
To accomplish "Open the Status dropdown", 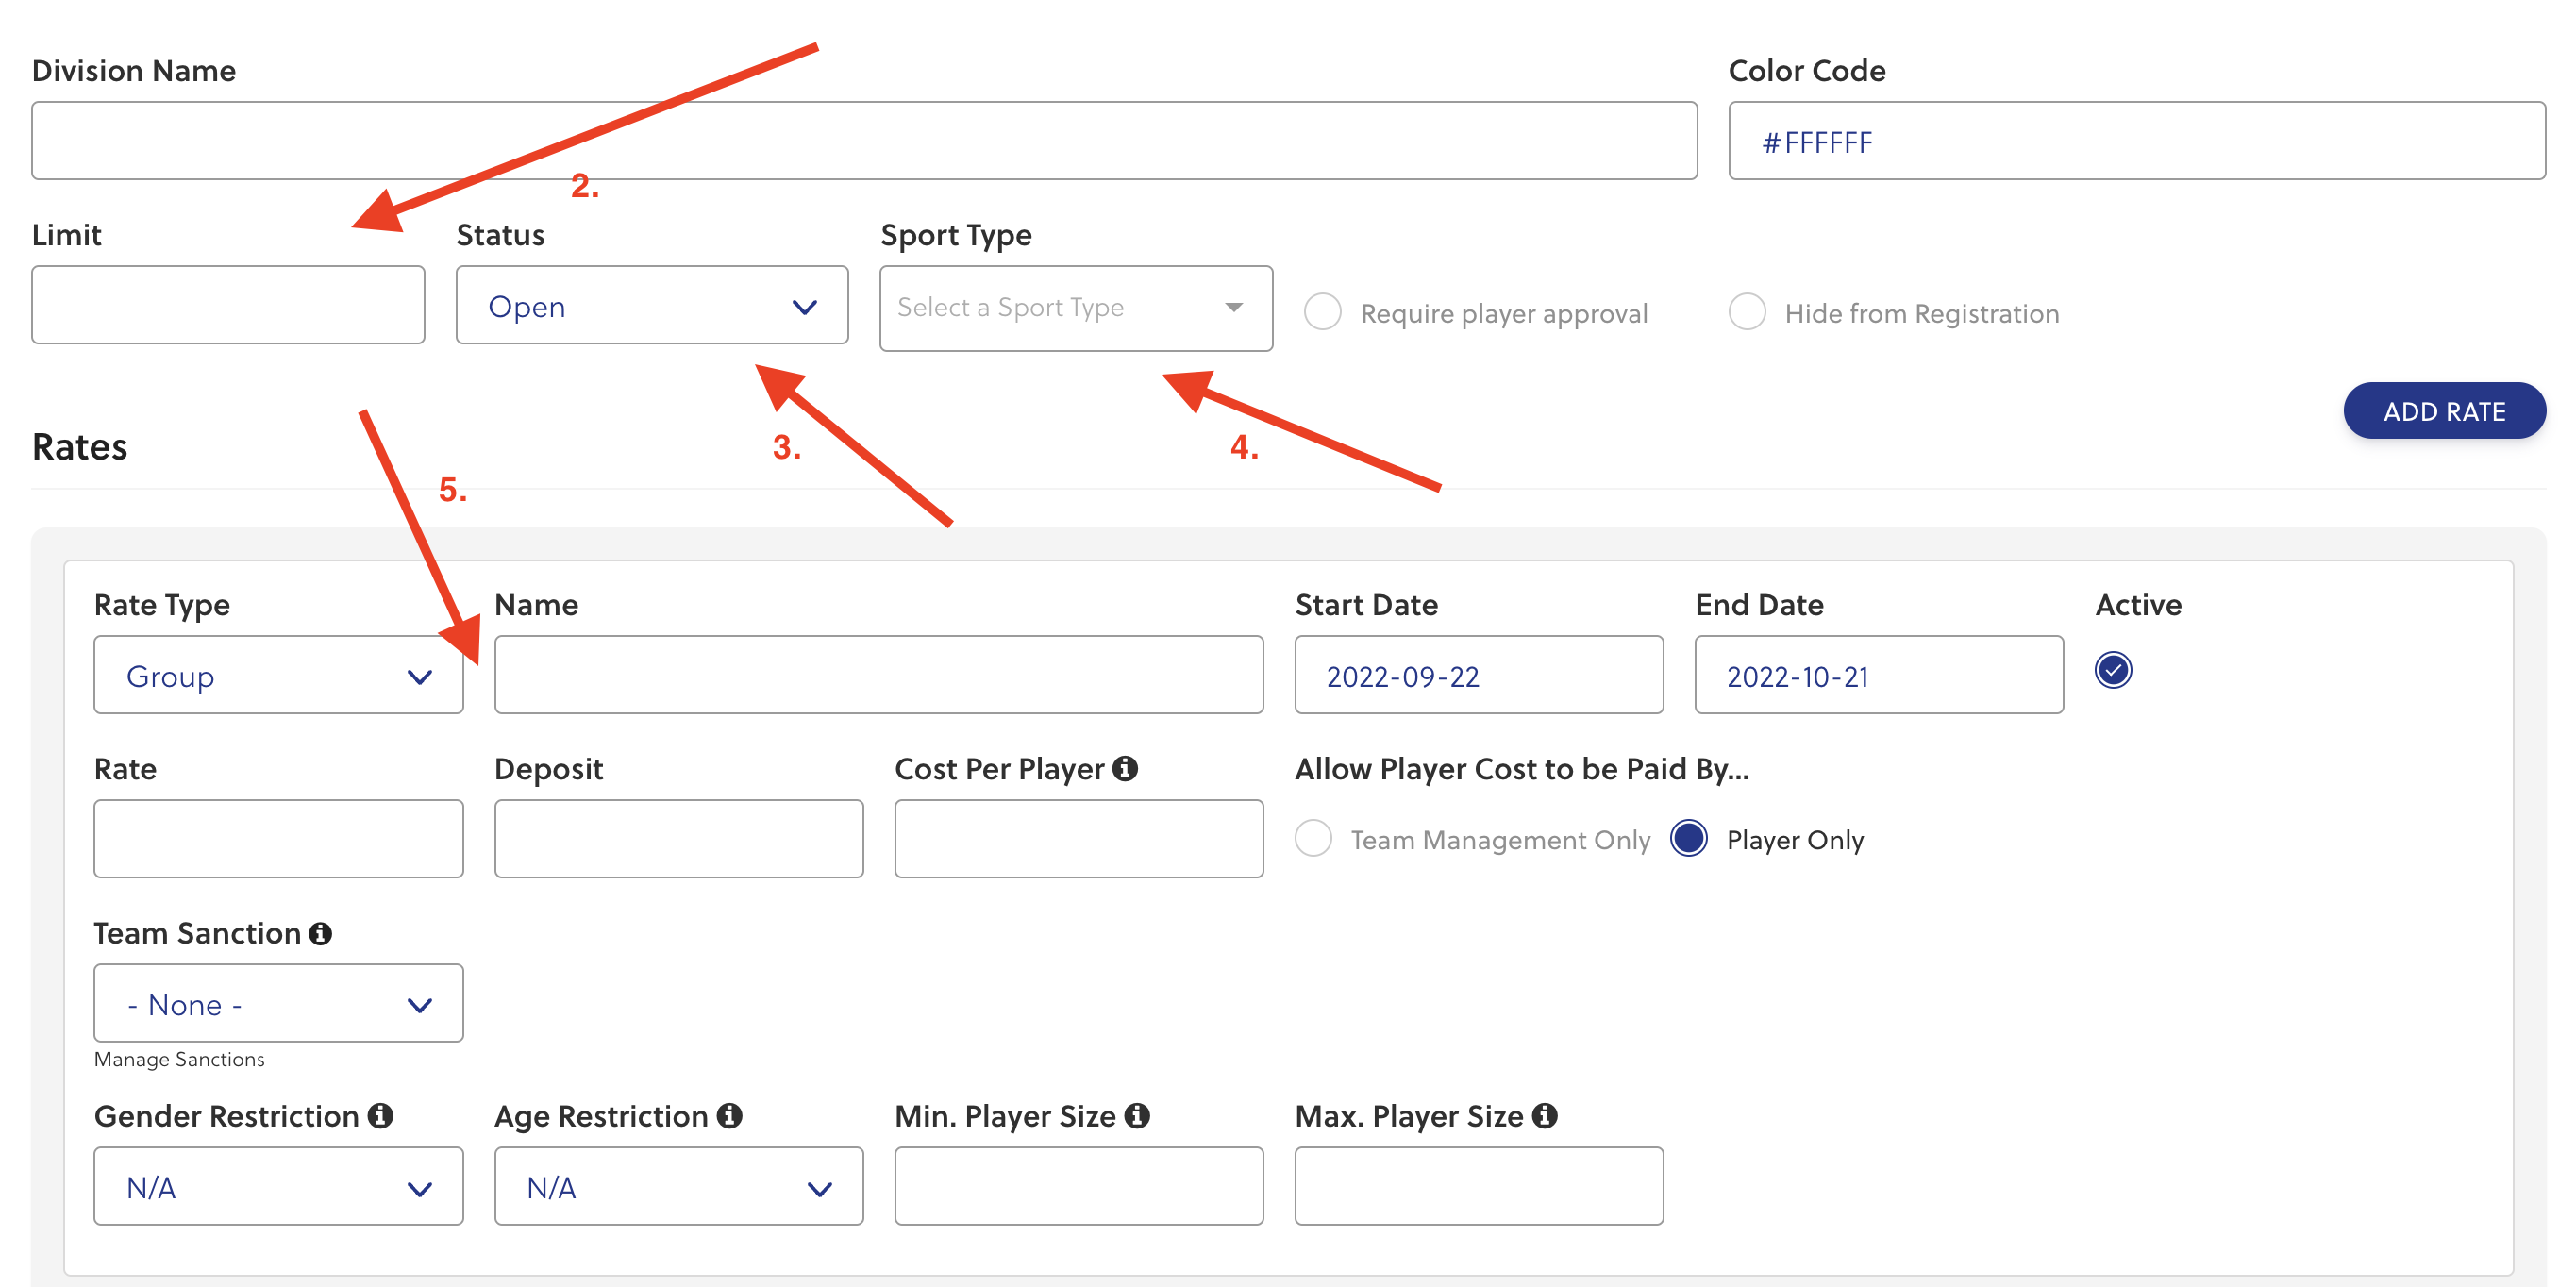I will [652, 305].
